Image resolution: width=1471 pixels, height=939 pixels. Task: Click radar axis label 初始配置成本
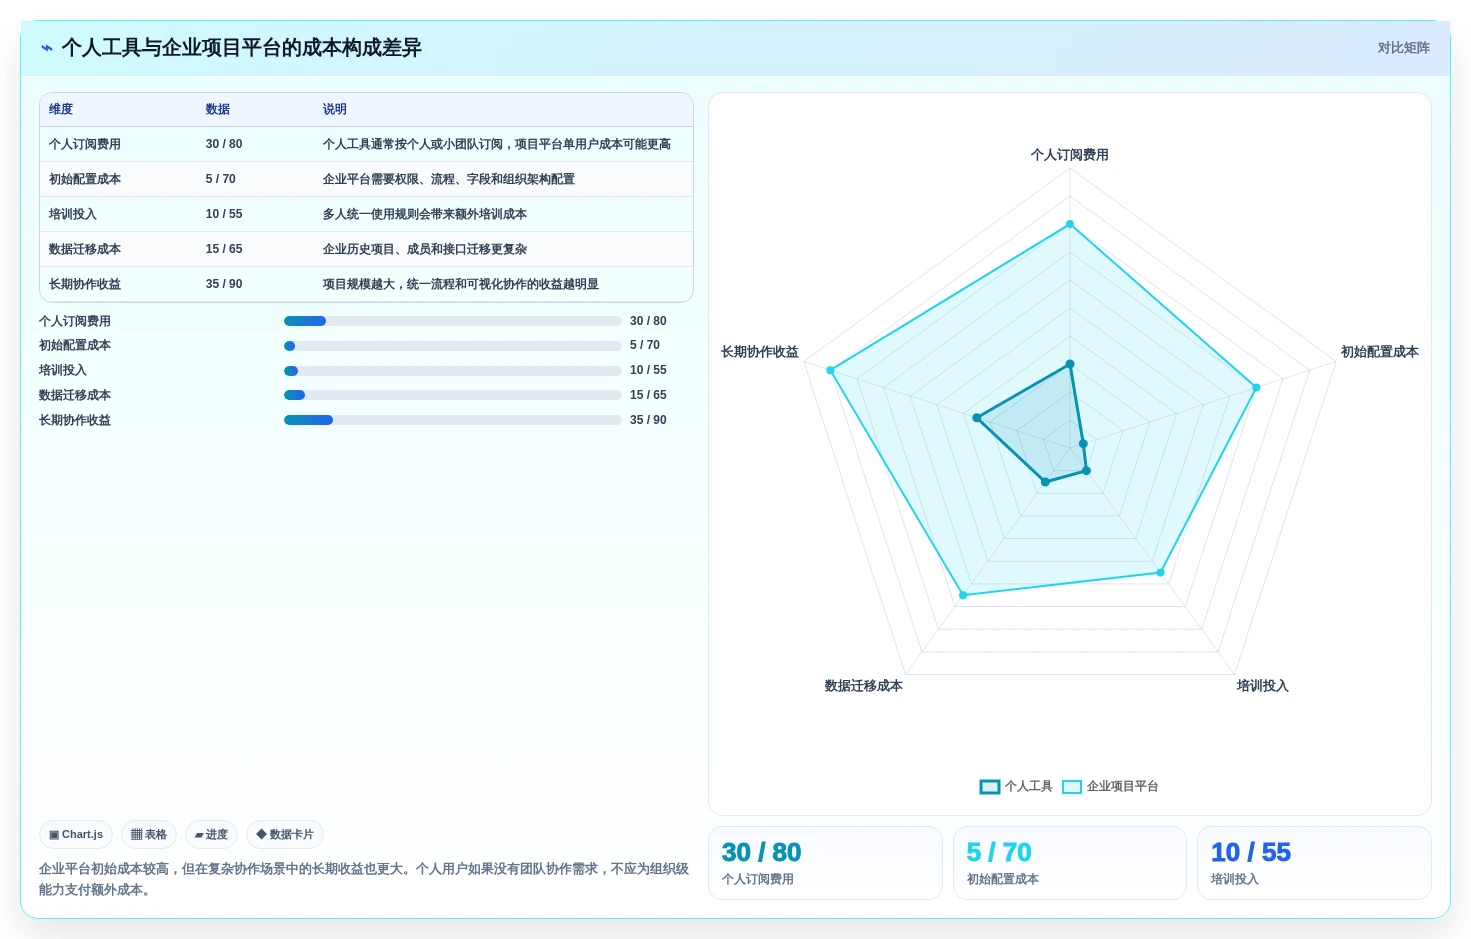tap(1380, 352)
